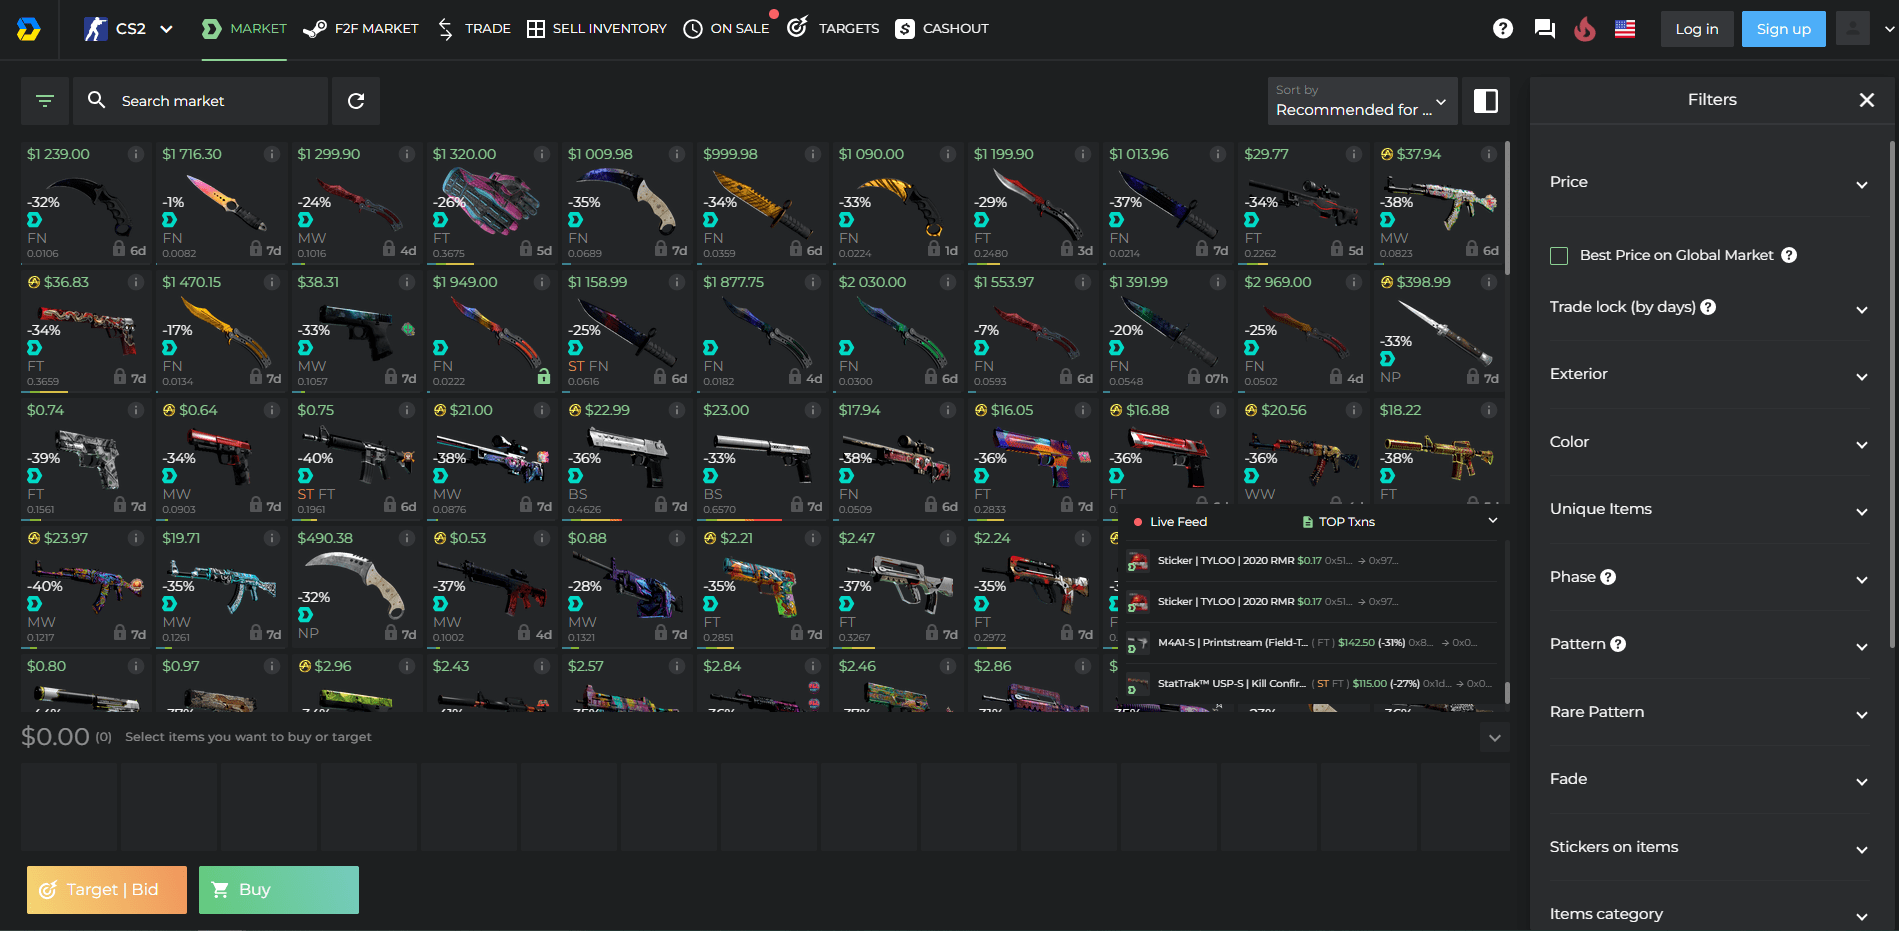This screenshot has width=1899, height=931.
Task: Refresh the market listings
Action: coord(356,101)
